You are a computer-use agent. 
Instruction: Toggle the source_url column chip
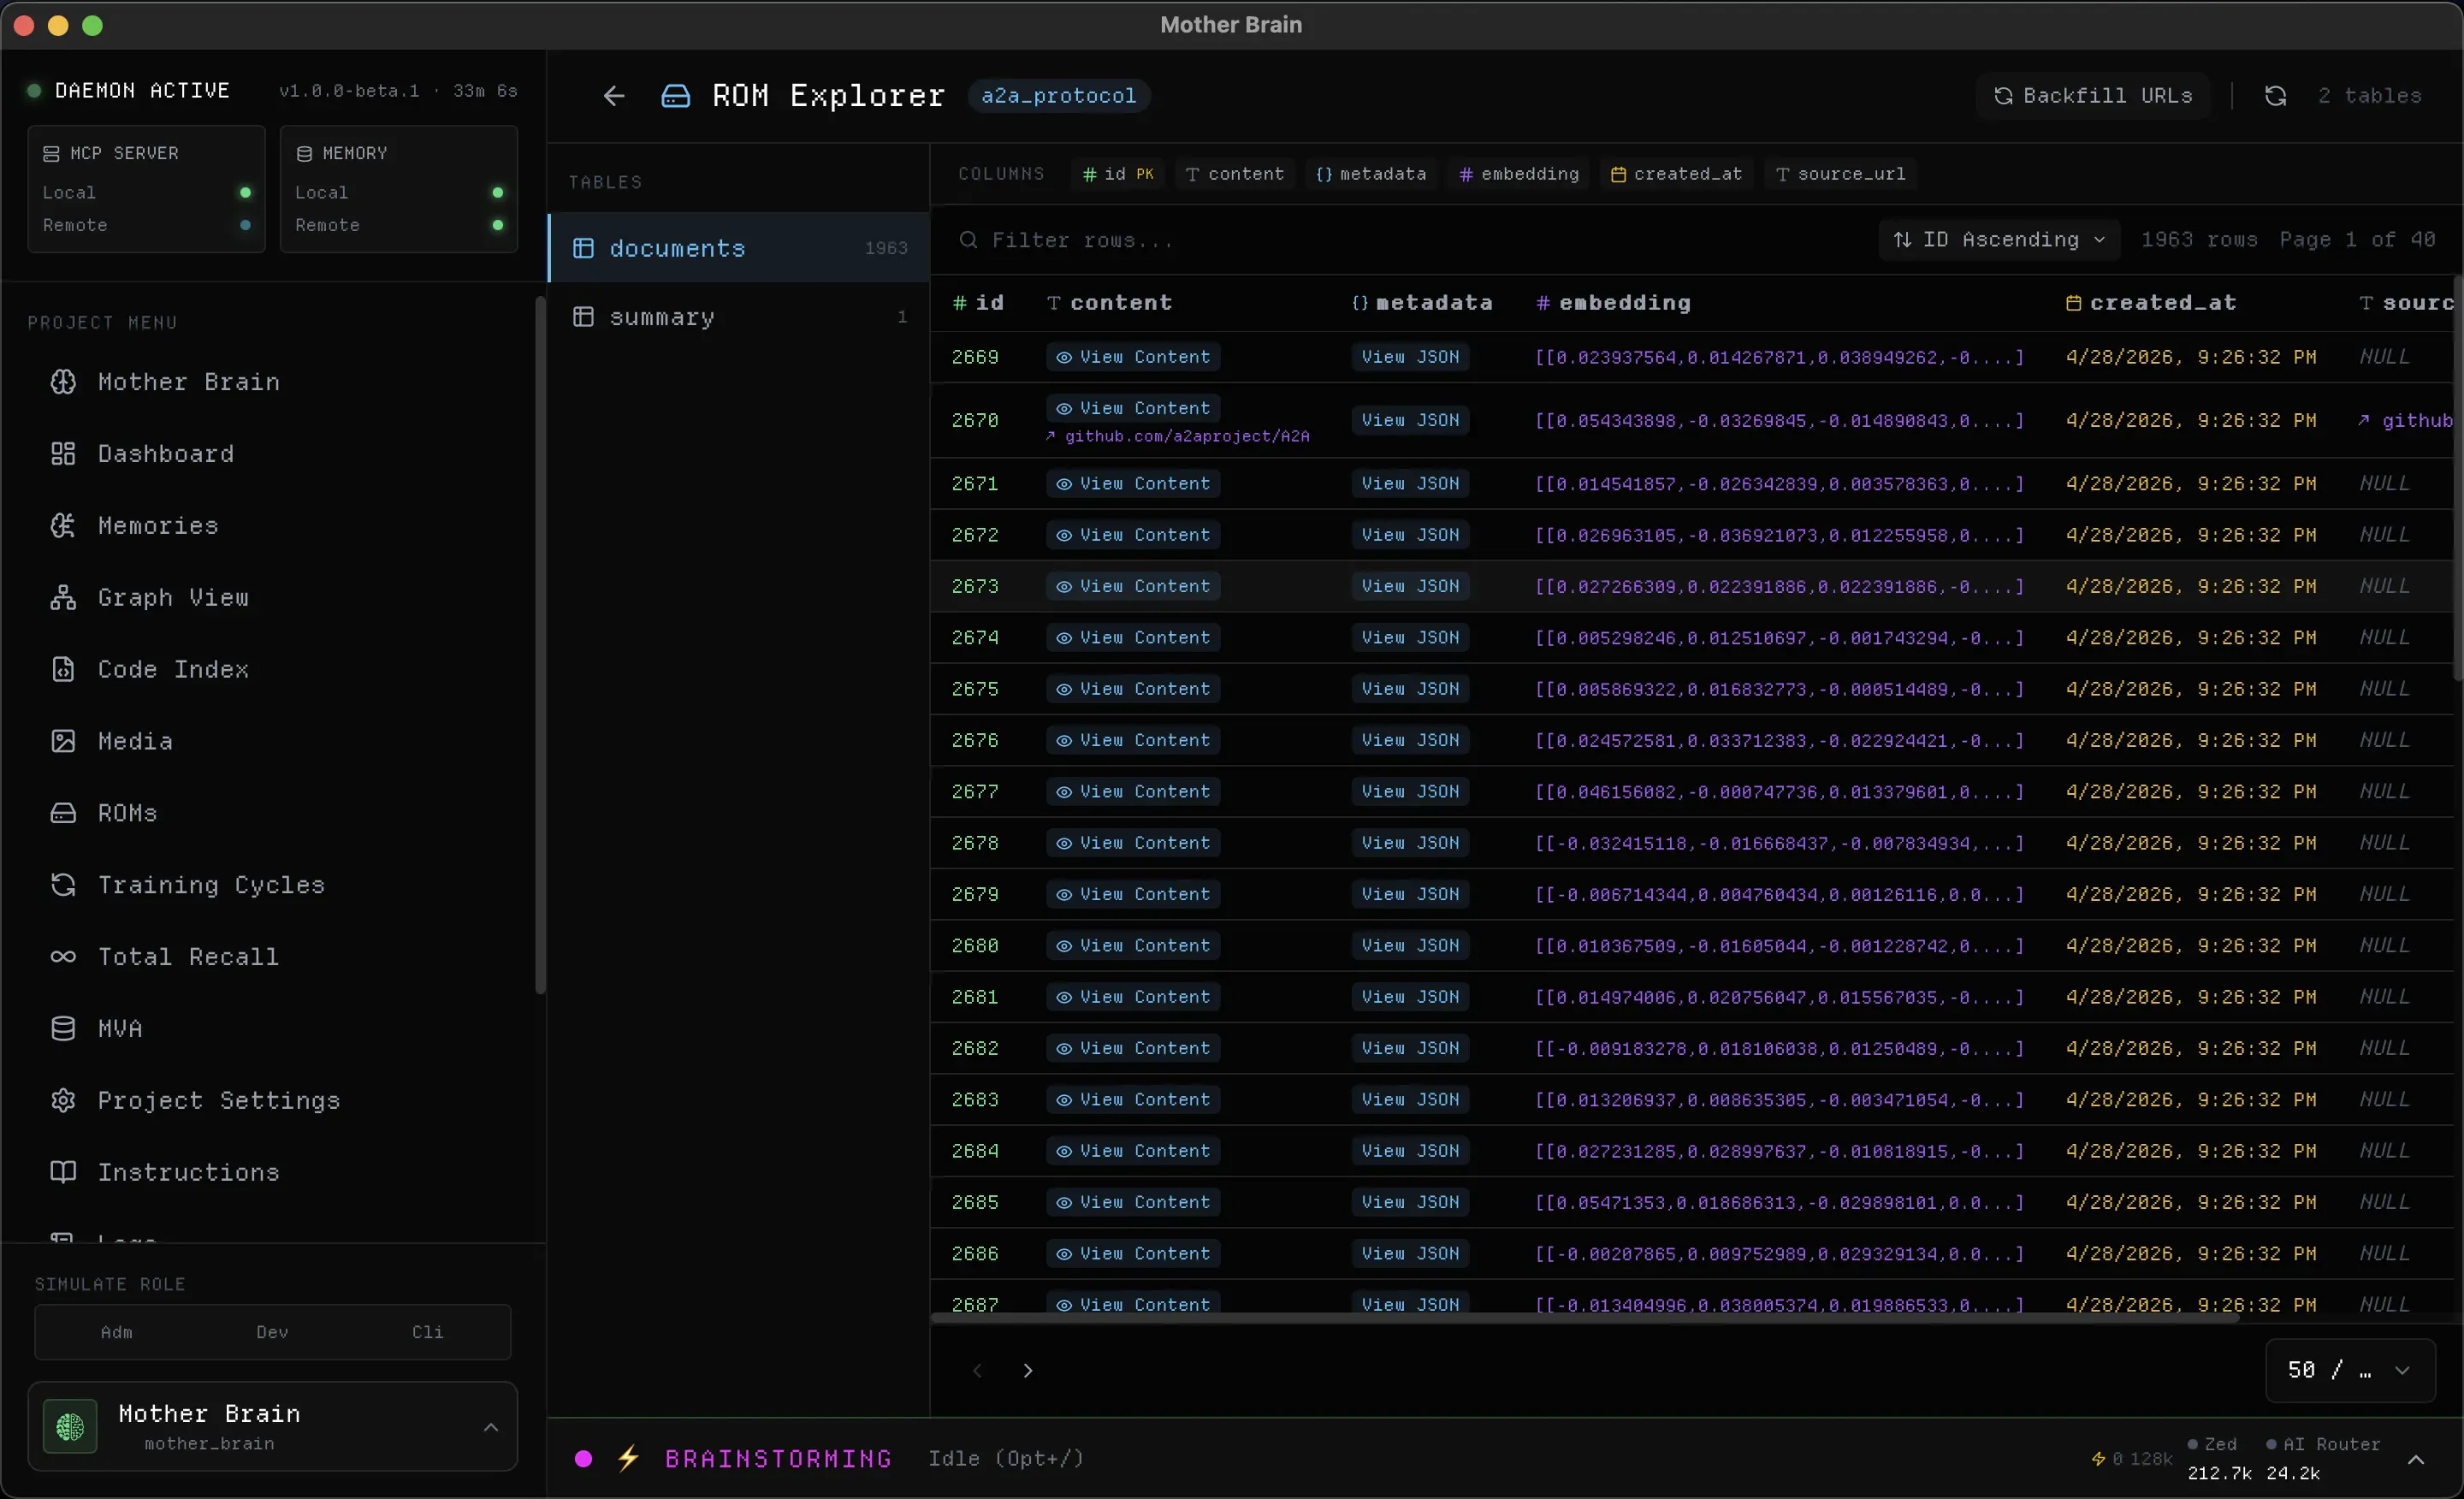[1841, 174]
